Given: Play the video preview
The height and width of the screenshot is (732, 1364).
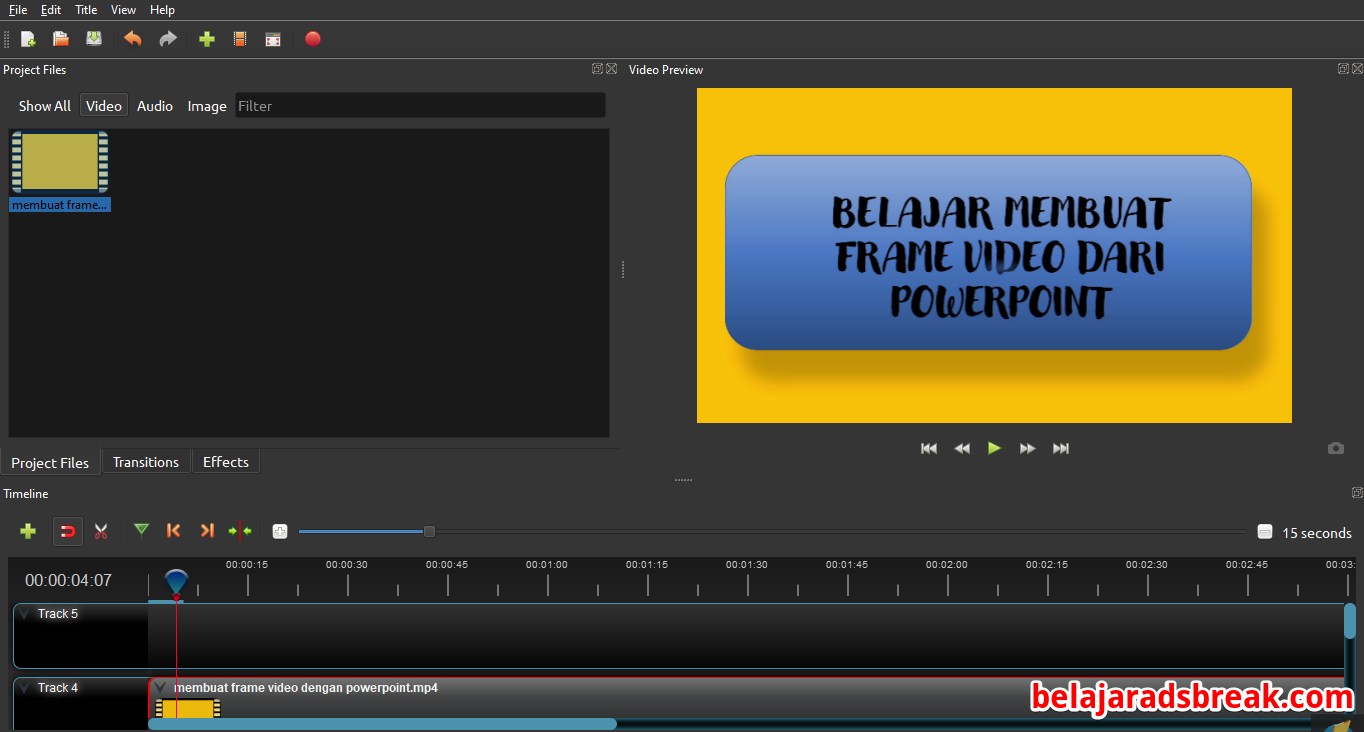Looking at the screenshot, I should [x=994, y=448].
